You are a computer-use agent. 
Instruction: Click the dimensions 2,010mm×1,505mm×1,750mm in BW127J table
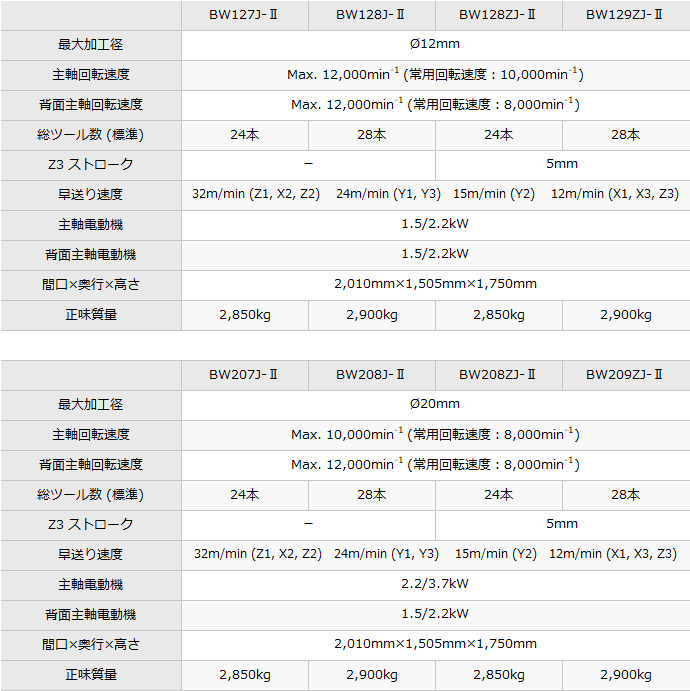click(435, 284)
